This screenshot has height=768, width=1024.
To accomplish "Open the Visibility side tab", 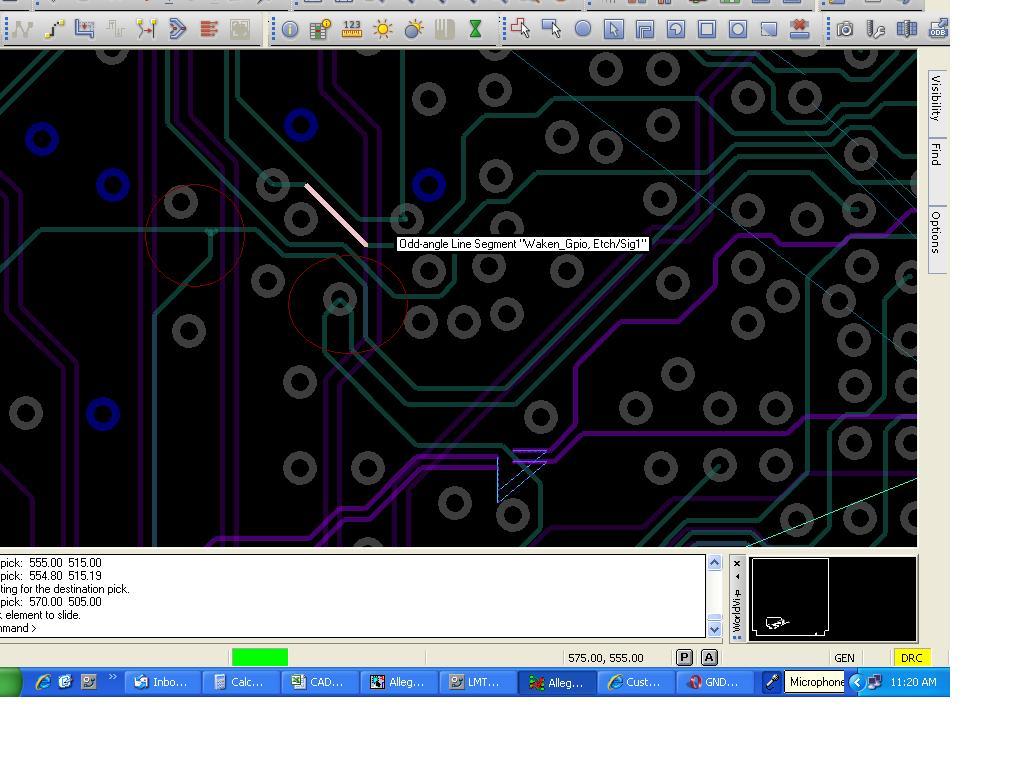I will (936, 97).
